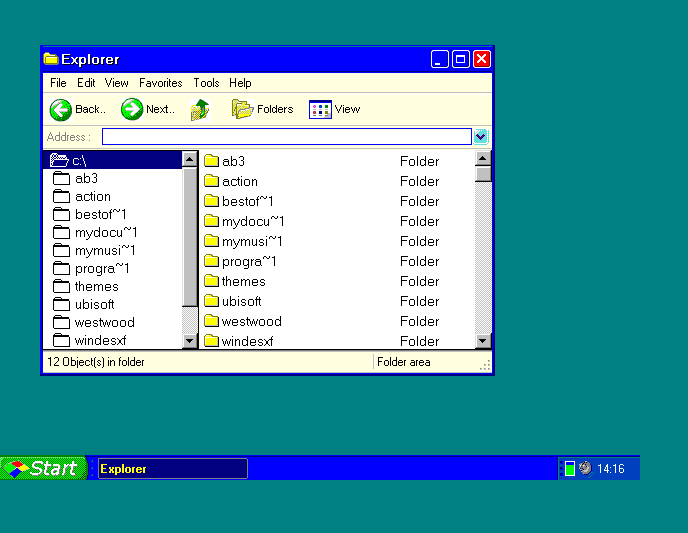
Task: Open the File menu
Action: coord(58,83)
